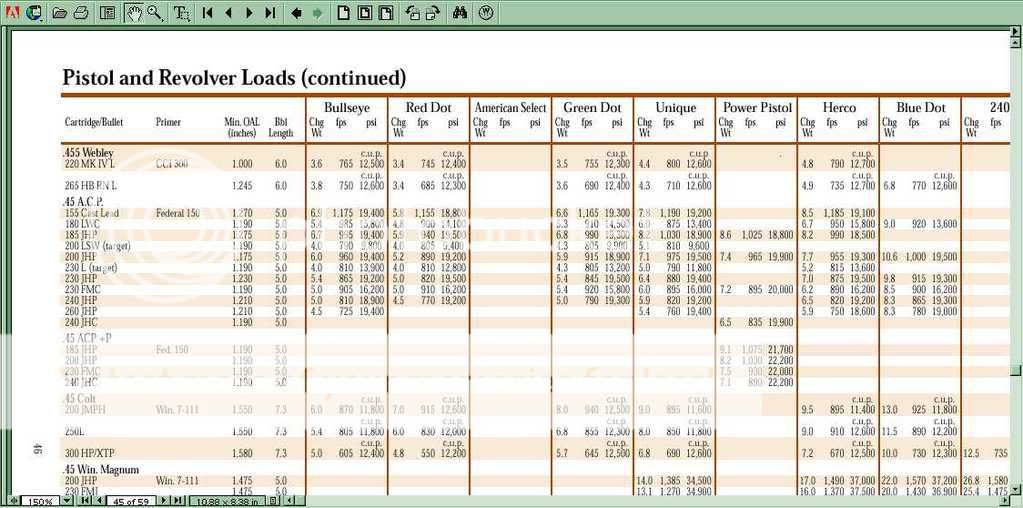Screen dimensions: 1023x508
Task: Open the Adobe Online globe icon
Action: [33, 12]
